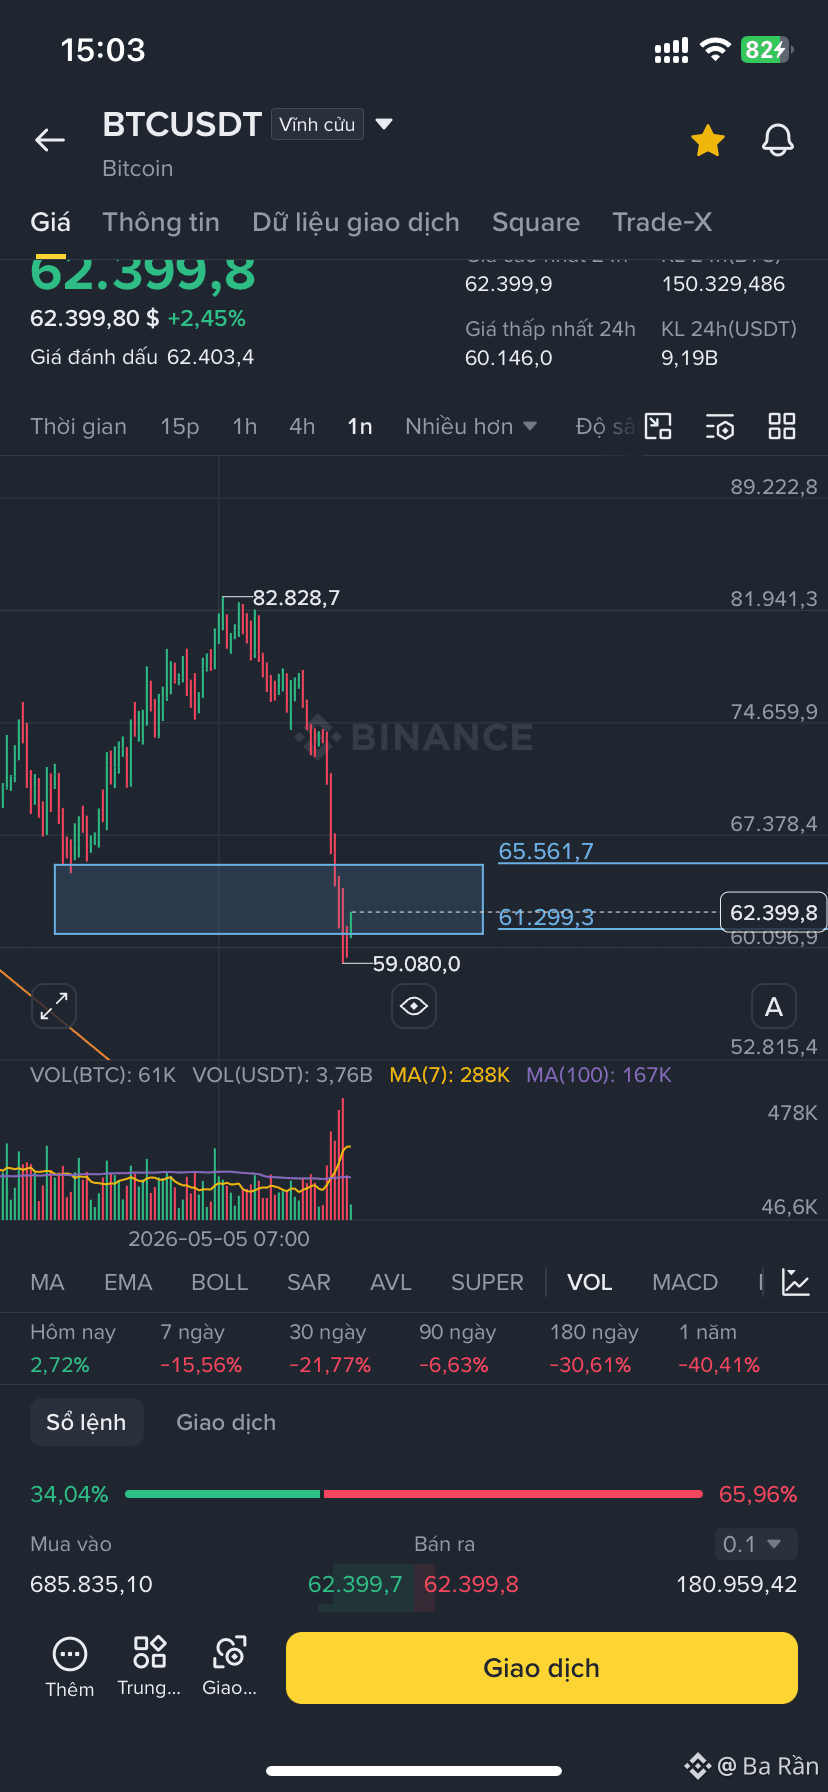
Task: Tap current price label 62.399,8
Action: [x=773, y=912]
